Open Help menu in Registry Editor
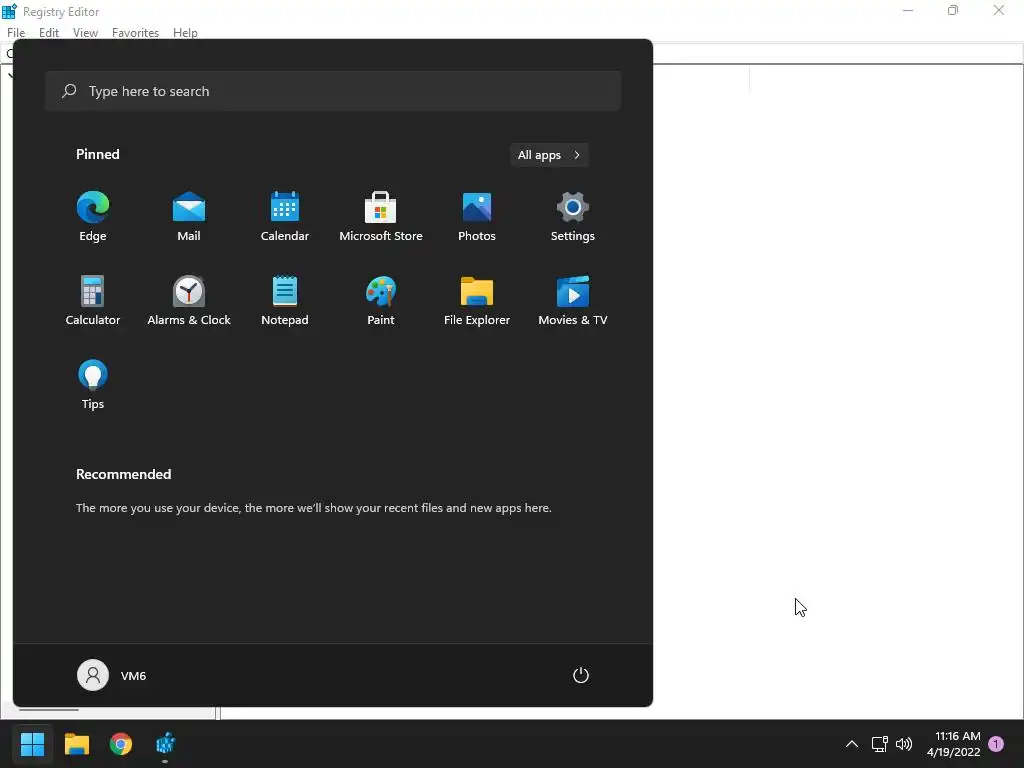Viewport: 1024px width, 768px height. click(185, 33)
